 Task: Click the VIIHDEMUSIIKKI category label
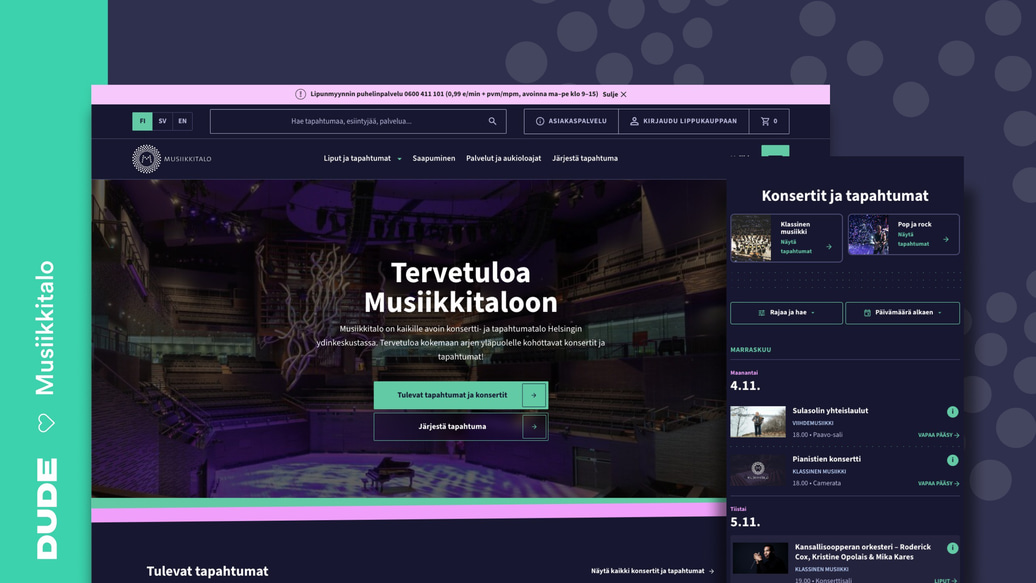[x=813, y=423]
